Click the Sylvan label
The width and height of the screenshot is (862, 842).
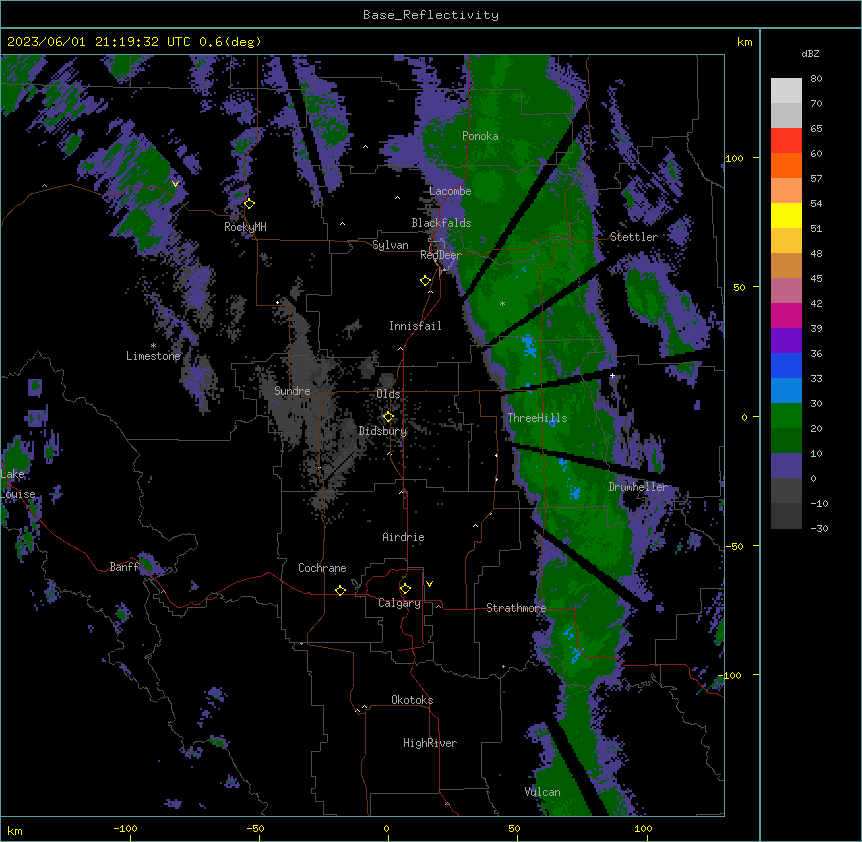tap(390, 245)
